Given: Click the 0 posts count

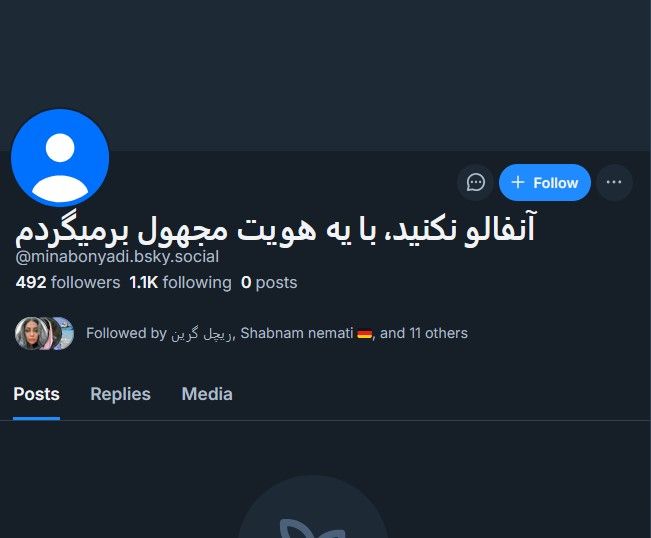Looking at the screenshot, I should tap(269, 283).
